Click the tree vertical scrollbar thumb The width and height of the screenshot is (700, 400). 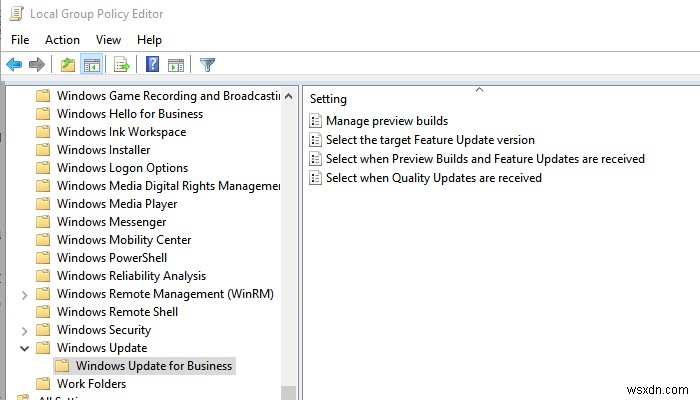tap(288, 392)
